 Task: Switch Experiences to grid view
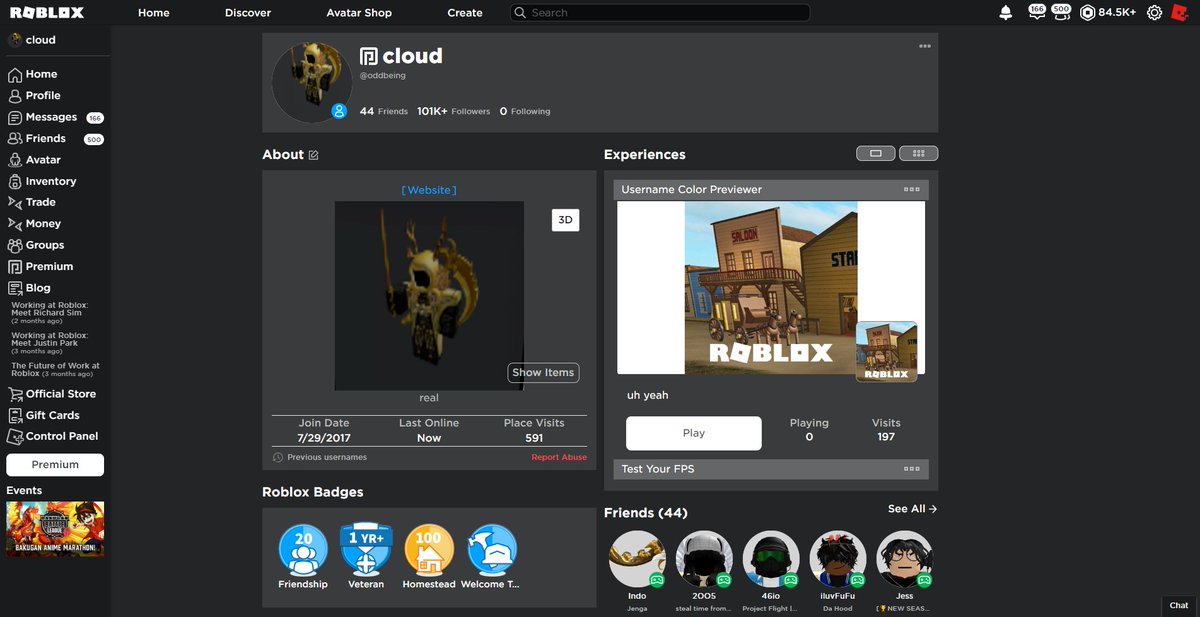coord(919,154)
